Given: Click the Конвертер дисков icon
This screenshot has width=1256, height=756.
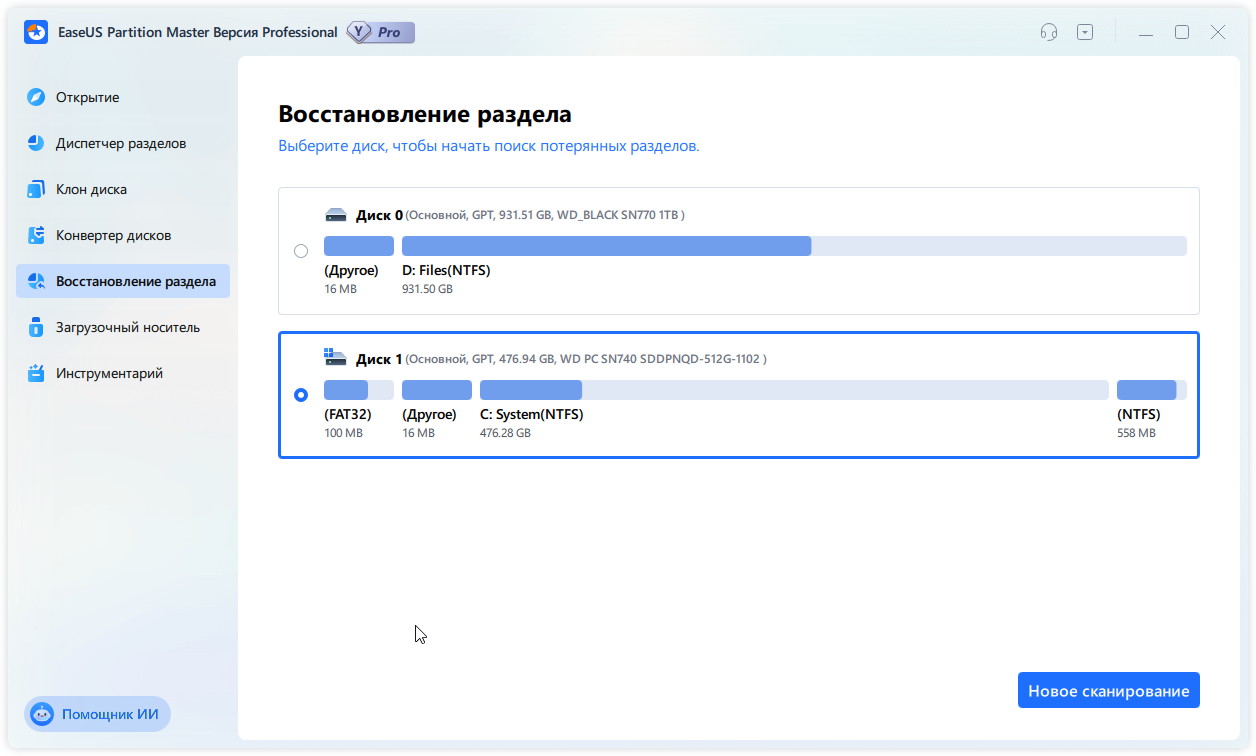Looking at the screenshot, I should [37, 235].
